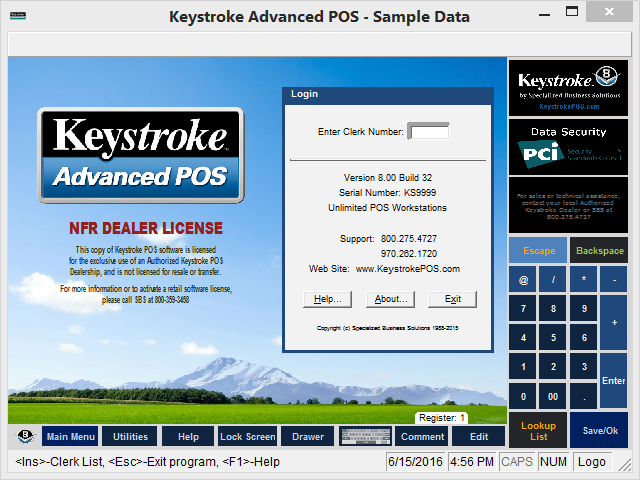640x480 pixels.
Task: Click the sales or technical assistance banner
Action: (568, 206)
